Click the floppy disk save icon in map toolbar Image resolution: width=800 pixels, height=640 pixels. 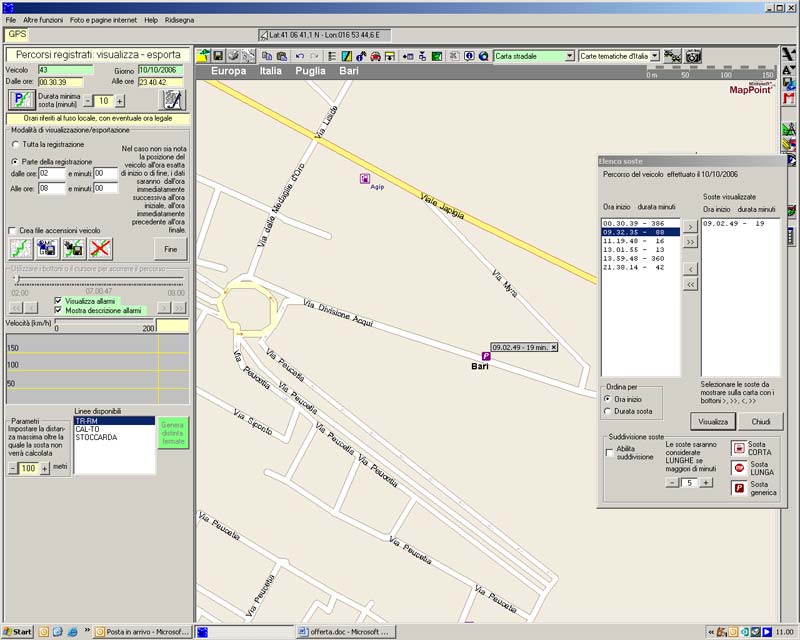coord(218,56)
